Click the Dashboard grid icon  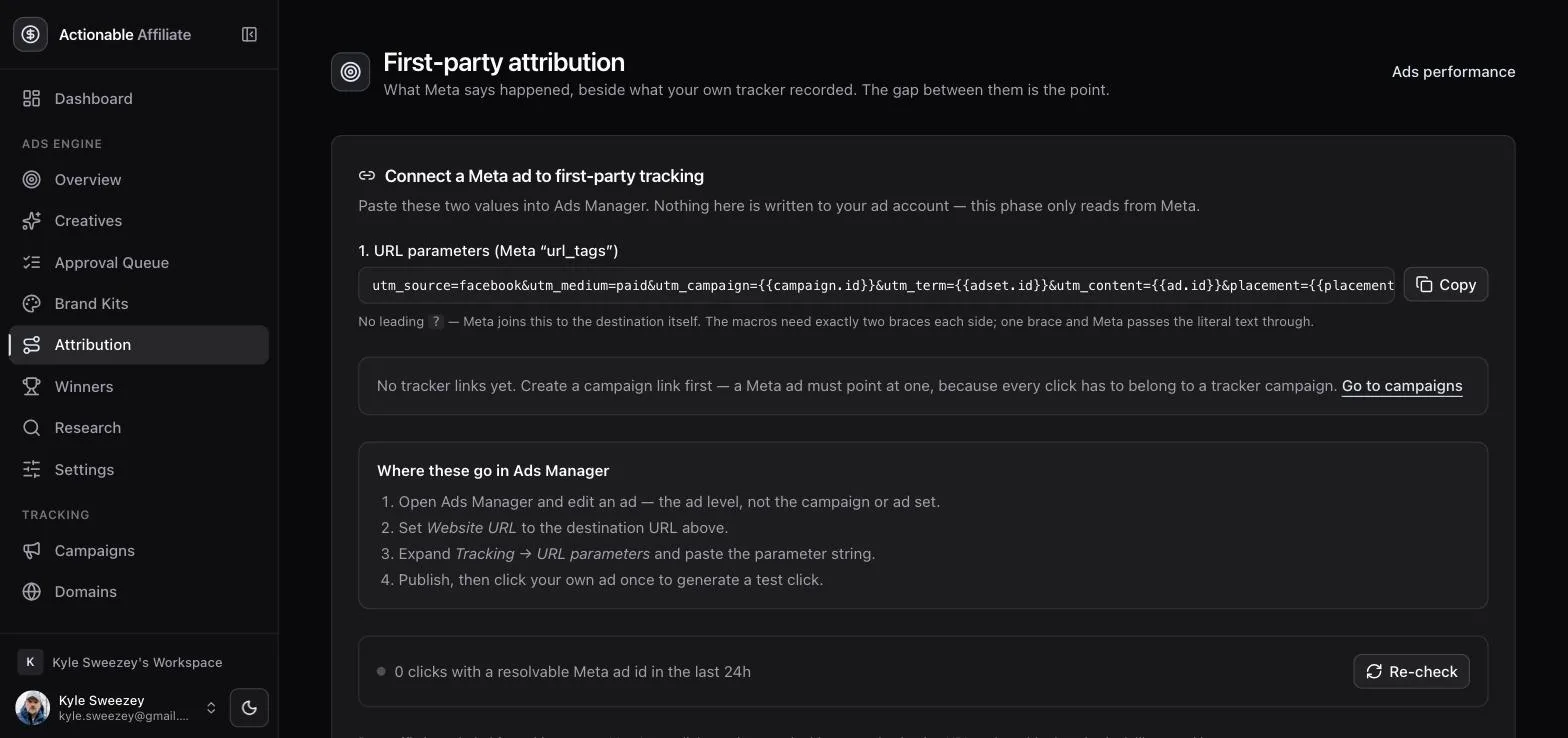32,98
